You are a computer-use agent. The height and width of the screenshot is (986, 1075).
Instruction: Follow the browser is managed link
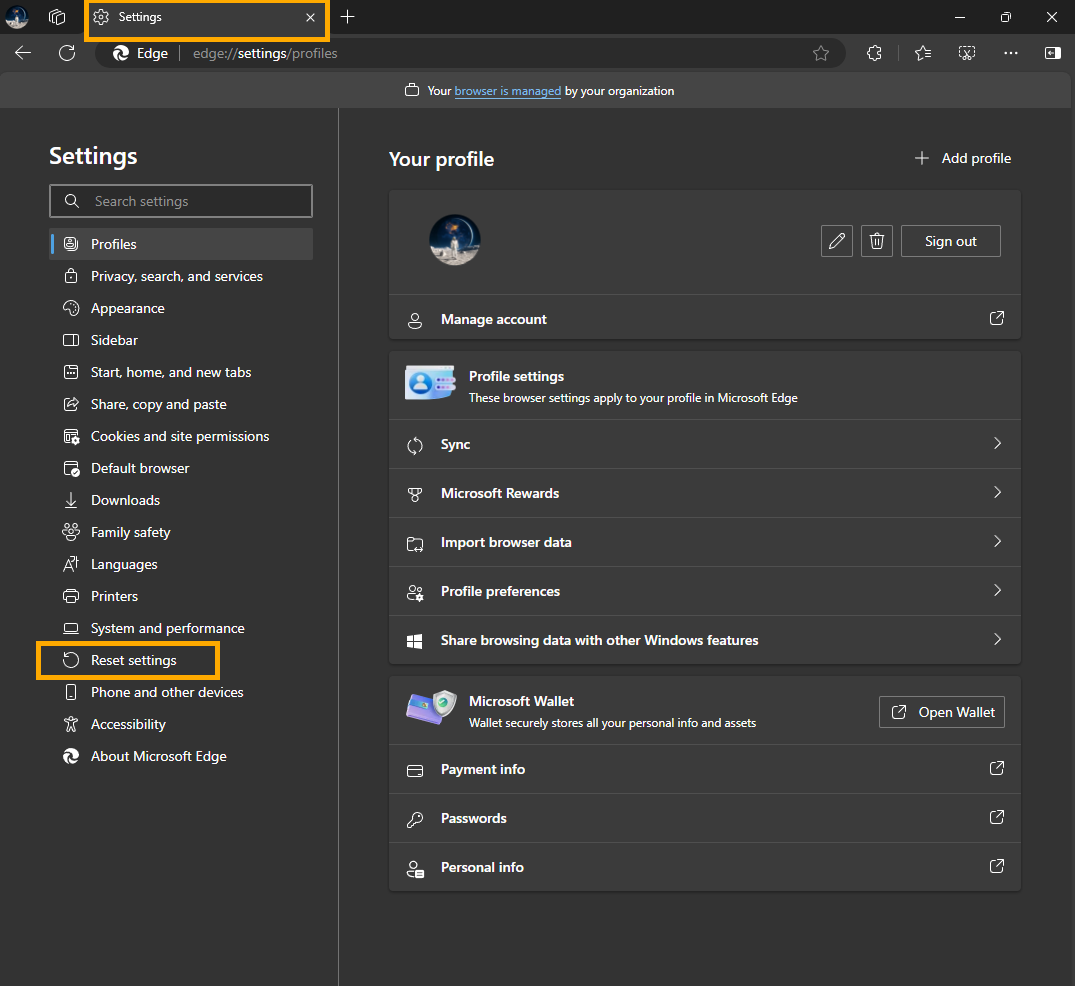coord(507,91)
